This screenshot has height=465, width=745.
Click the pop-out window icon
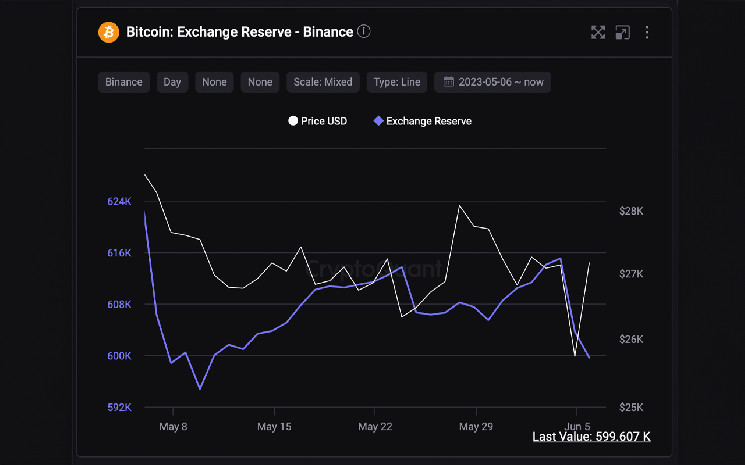[622, 32]
